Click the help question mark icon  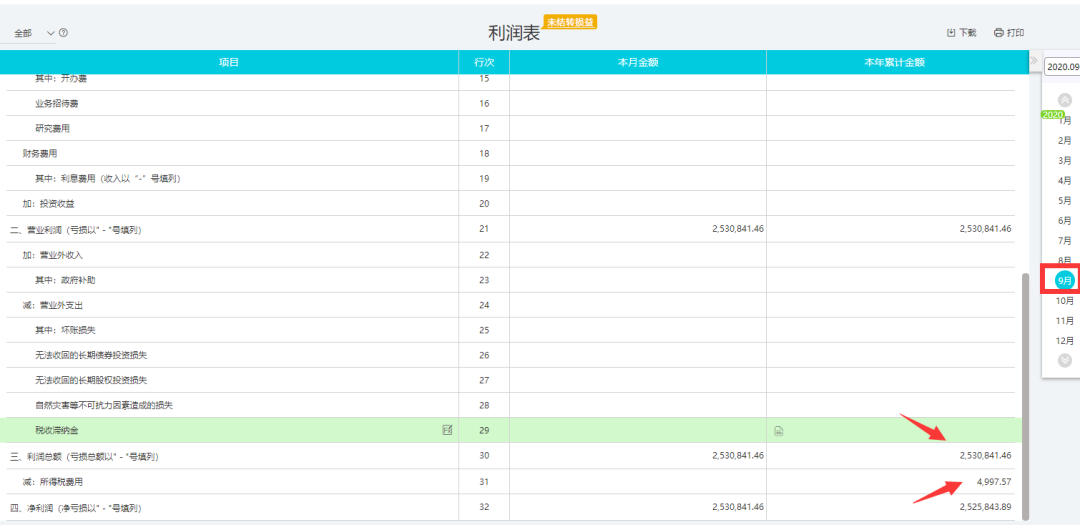coord(64,33)
